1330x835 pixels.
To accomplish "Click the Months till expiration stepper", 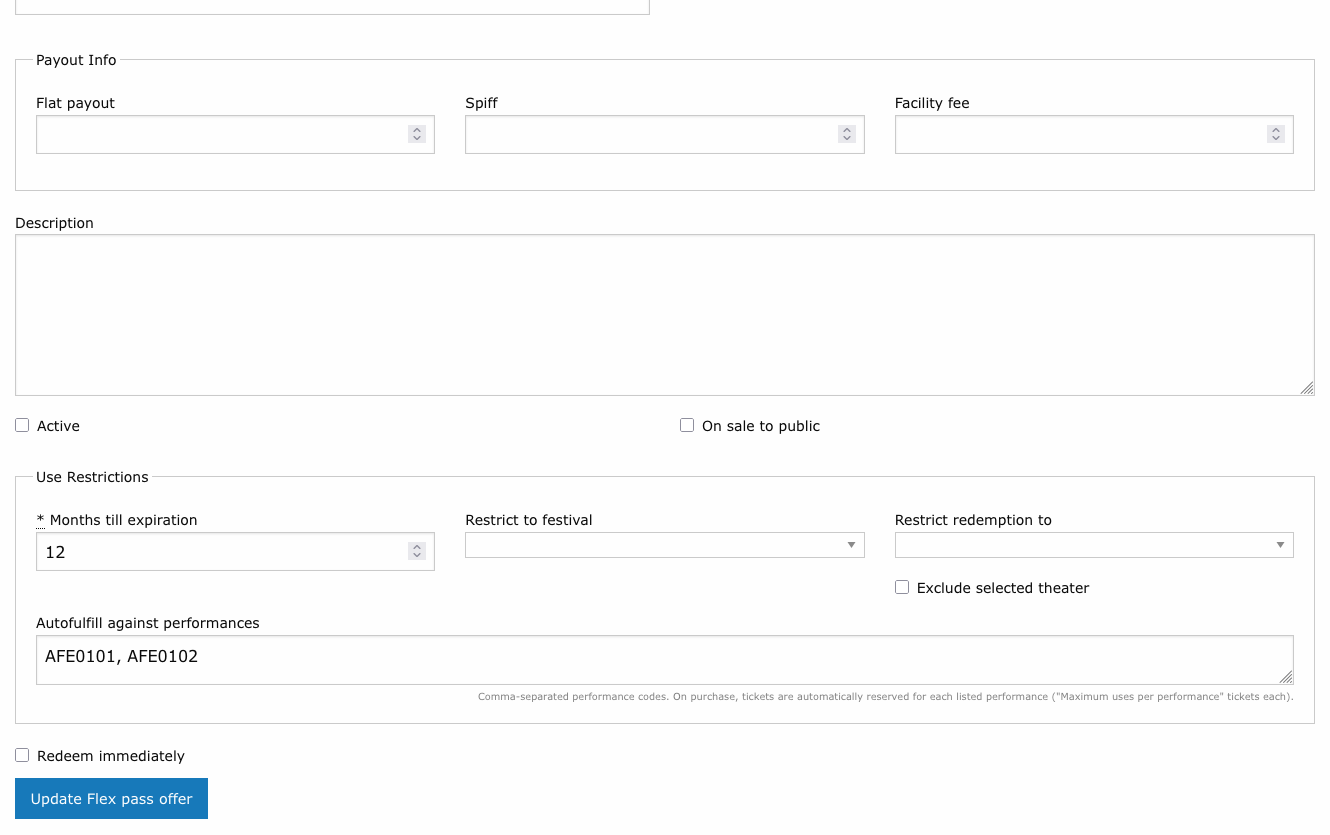I will pyautogui.click(x=417, y=551).
